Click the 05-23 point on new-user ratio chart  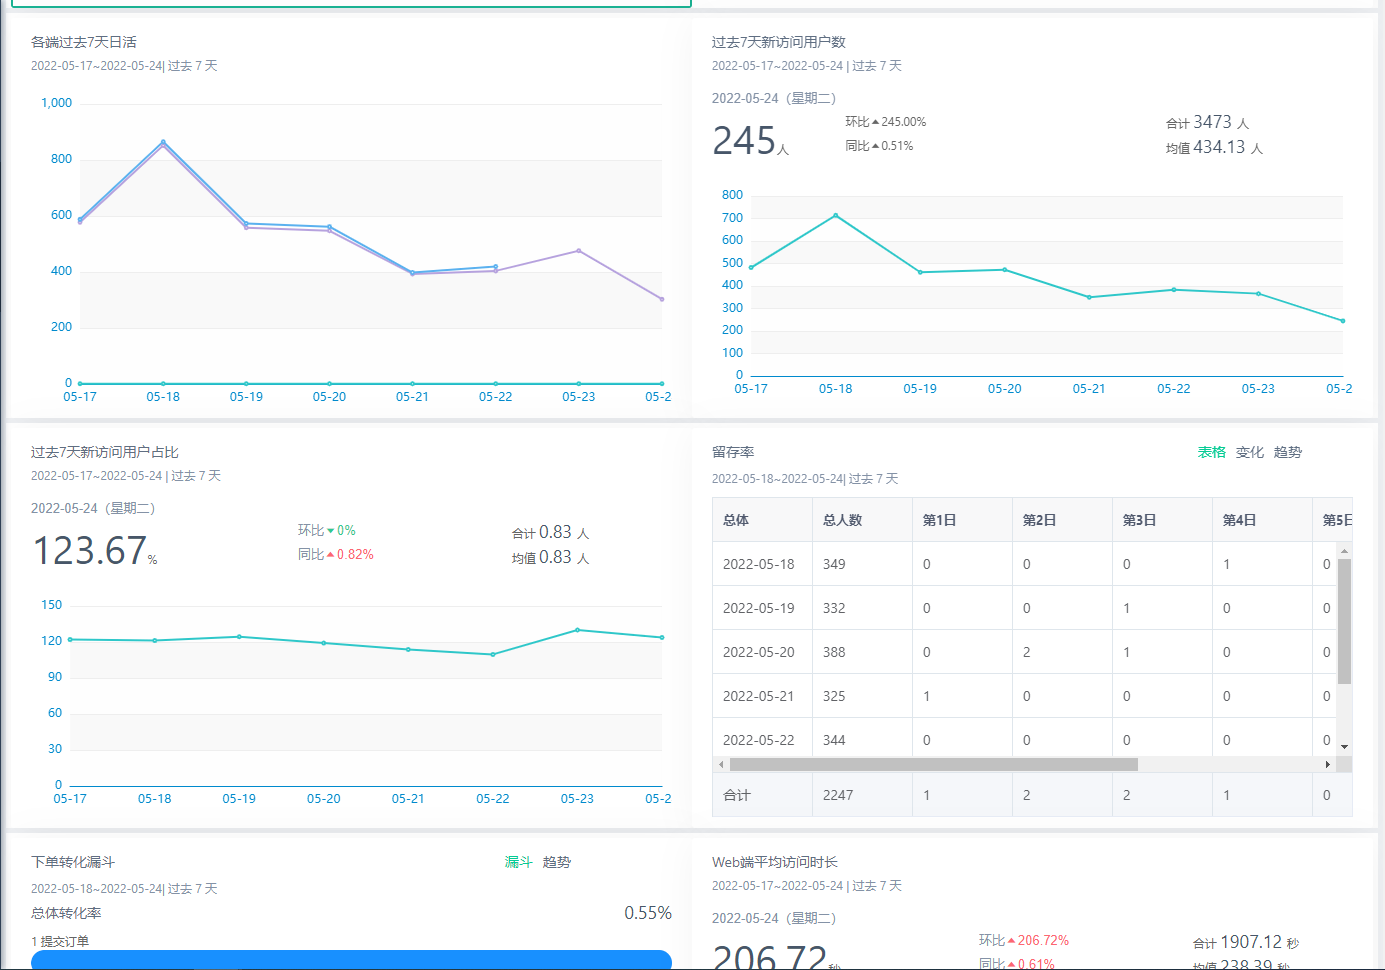pos(577,630)
